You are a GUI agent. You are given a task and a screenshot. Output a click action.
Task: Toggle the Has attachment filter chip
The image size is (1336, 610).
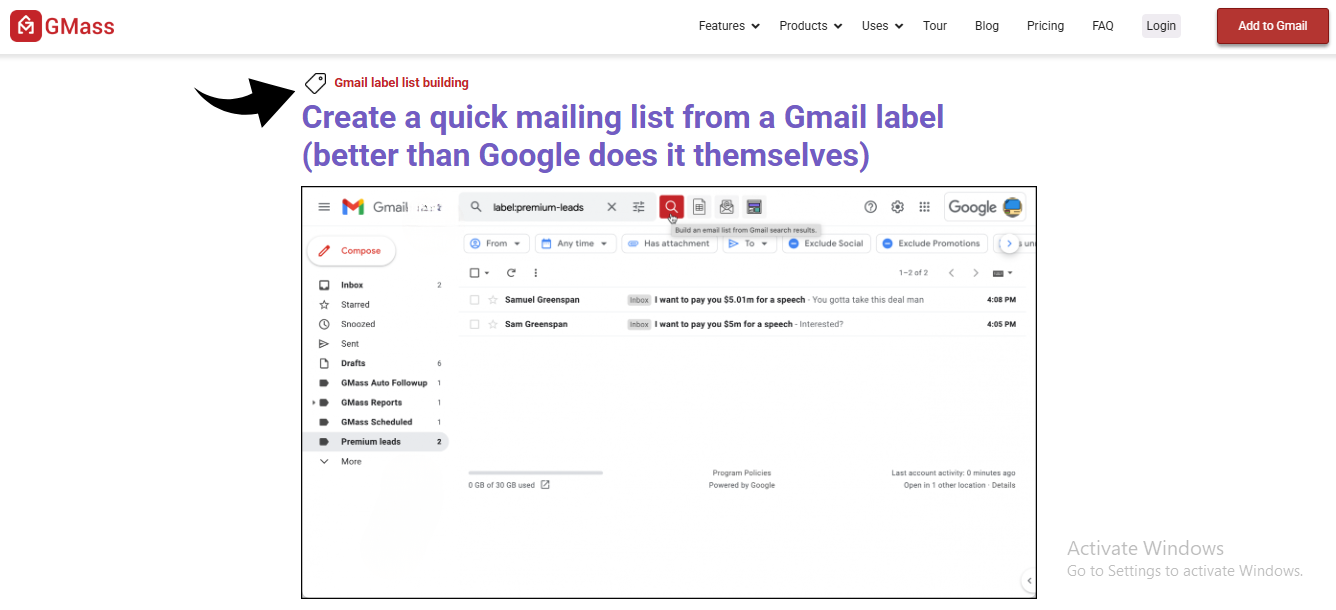pyautogui.click(x=670, y=243)
